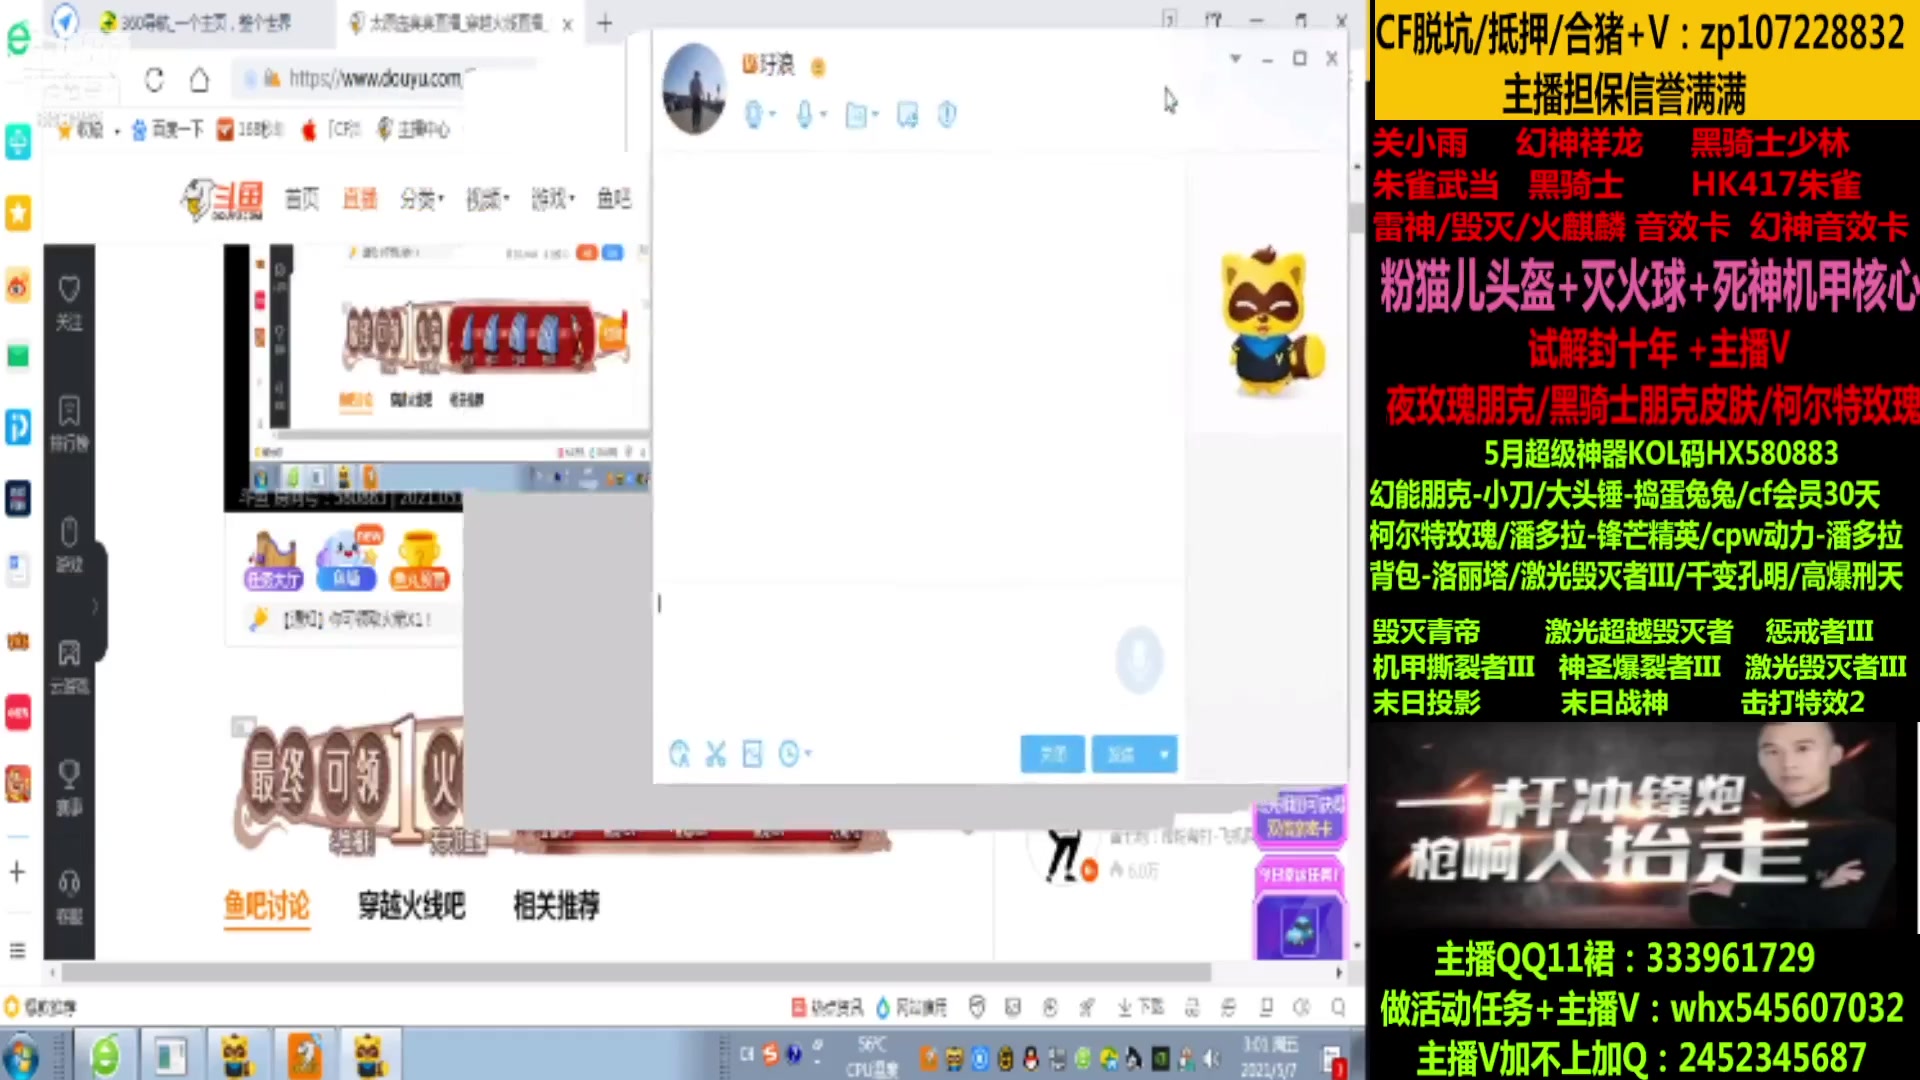Open the mouse-shaped 游戏 icon in dark sidebar
Viewport: 1920px width, 1080px height.
[x=69, y=544]
